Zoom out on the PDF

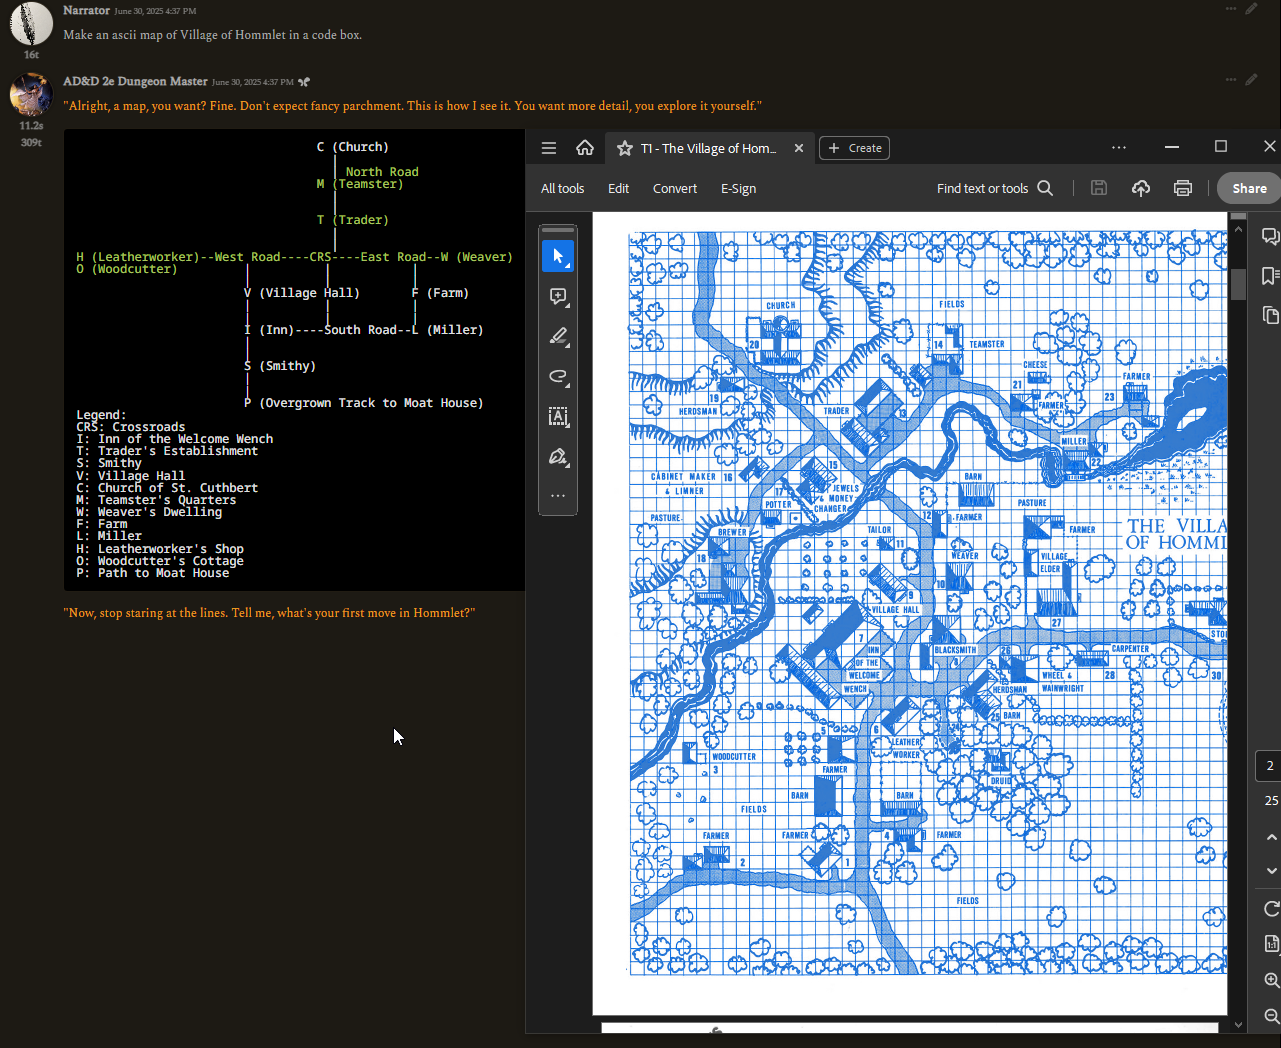click(1271, 1015)
